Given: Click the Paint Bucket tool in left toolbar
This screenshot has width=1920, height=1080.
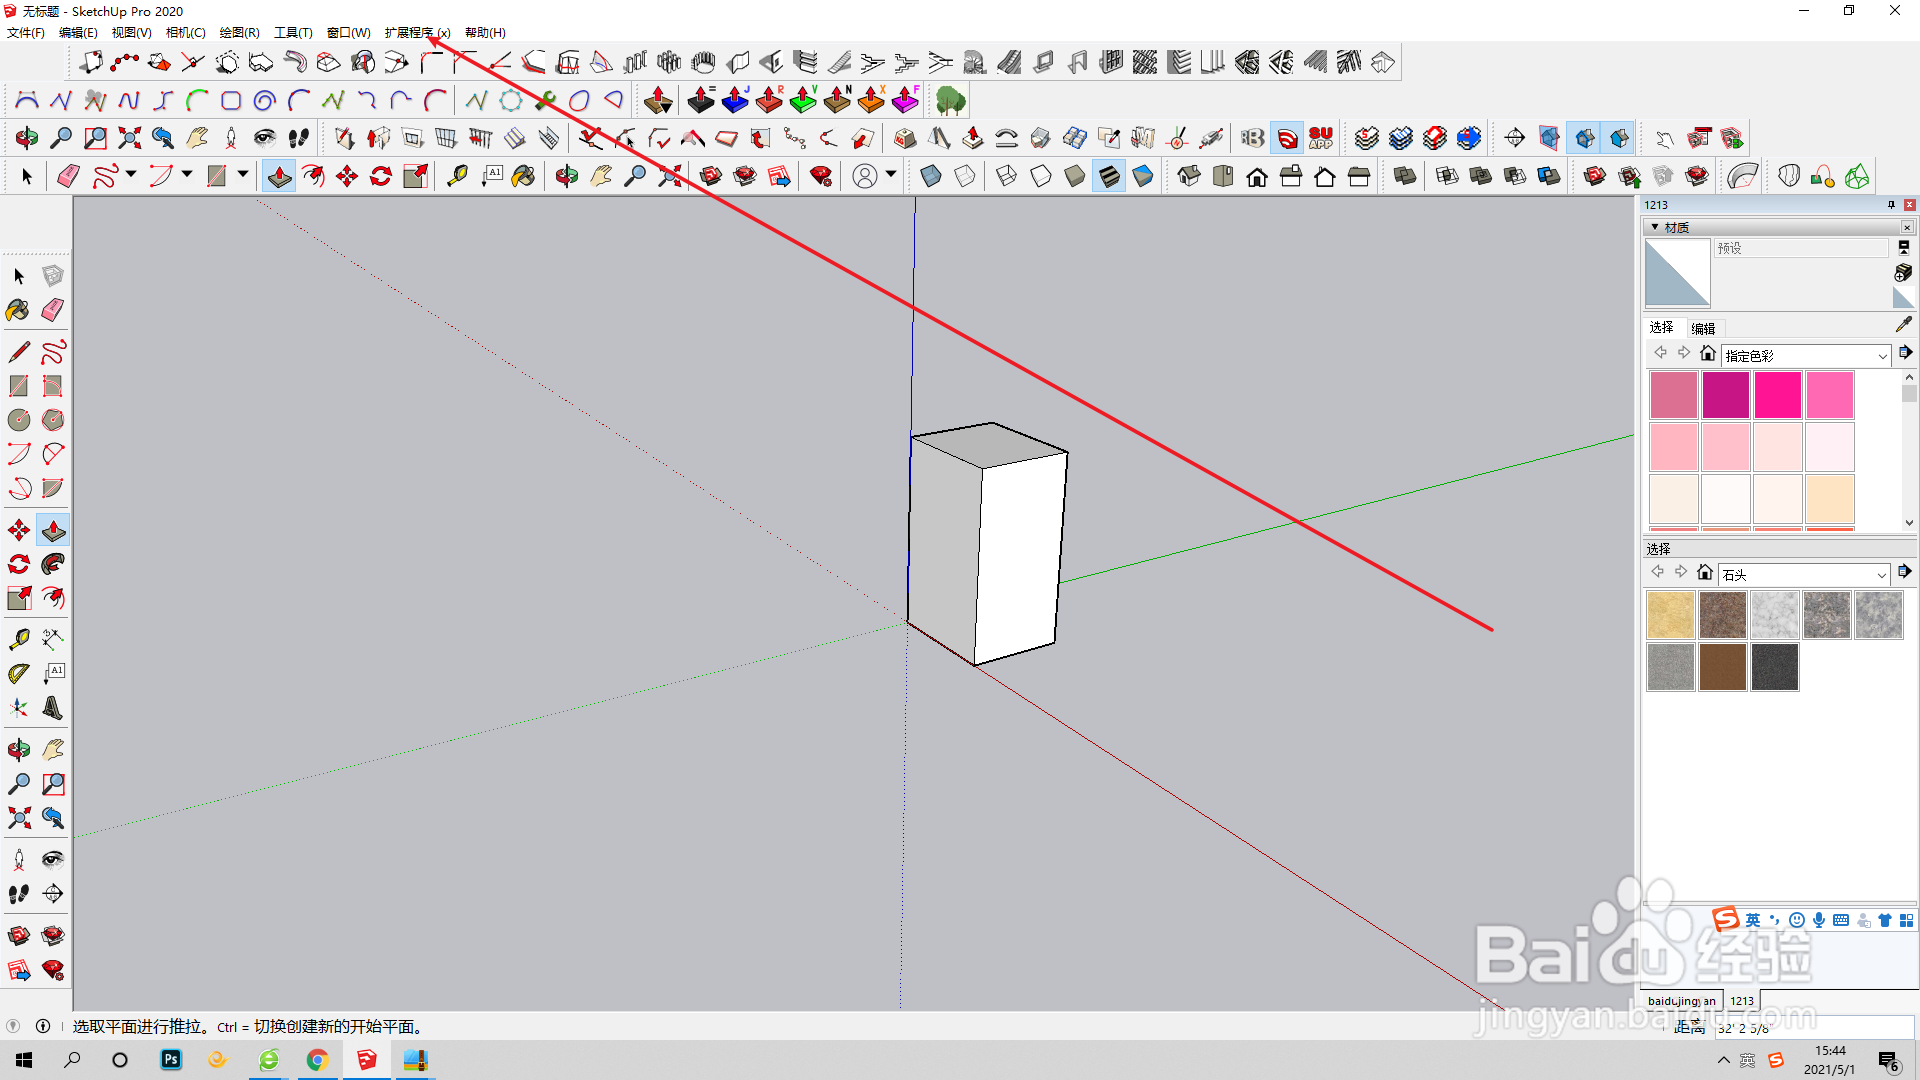Looking at the screenshot, I should (19, 310).
